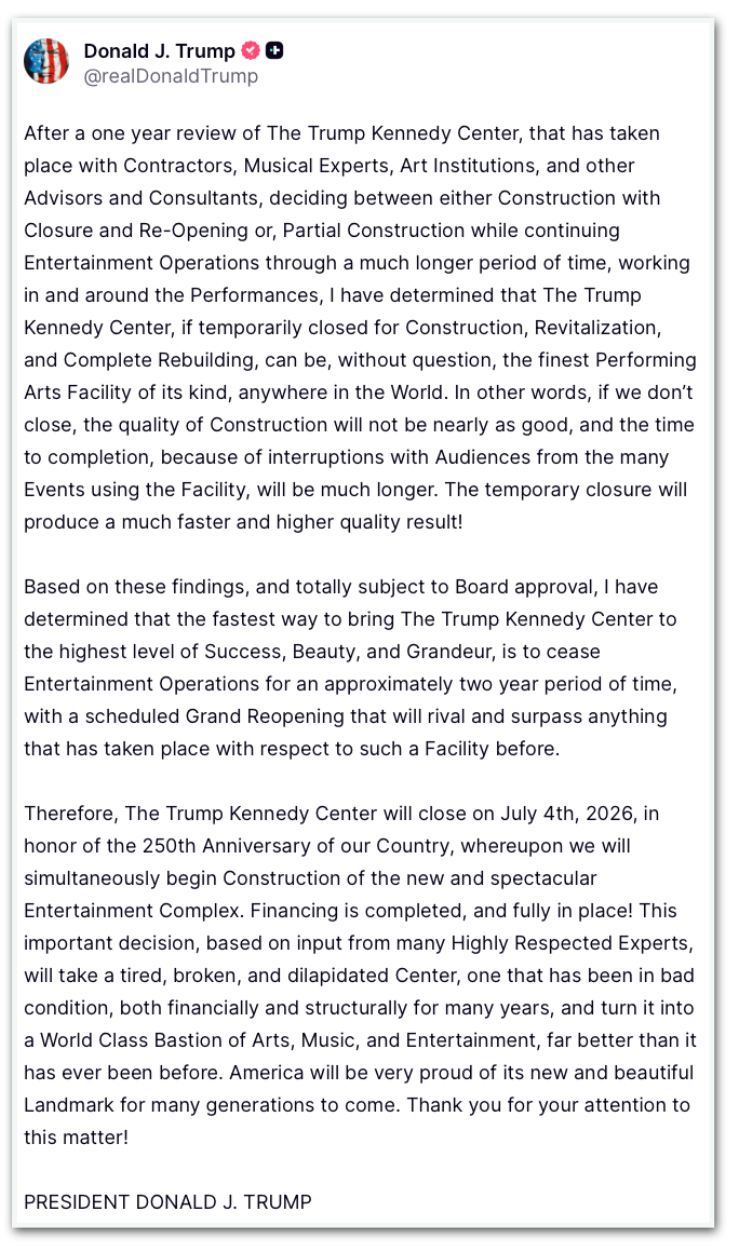The width and height of the screenshot is (730, 1246).
Task: Click the paragraph starting "Based on these findings"
Action: [360, 667]
